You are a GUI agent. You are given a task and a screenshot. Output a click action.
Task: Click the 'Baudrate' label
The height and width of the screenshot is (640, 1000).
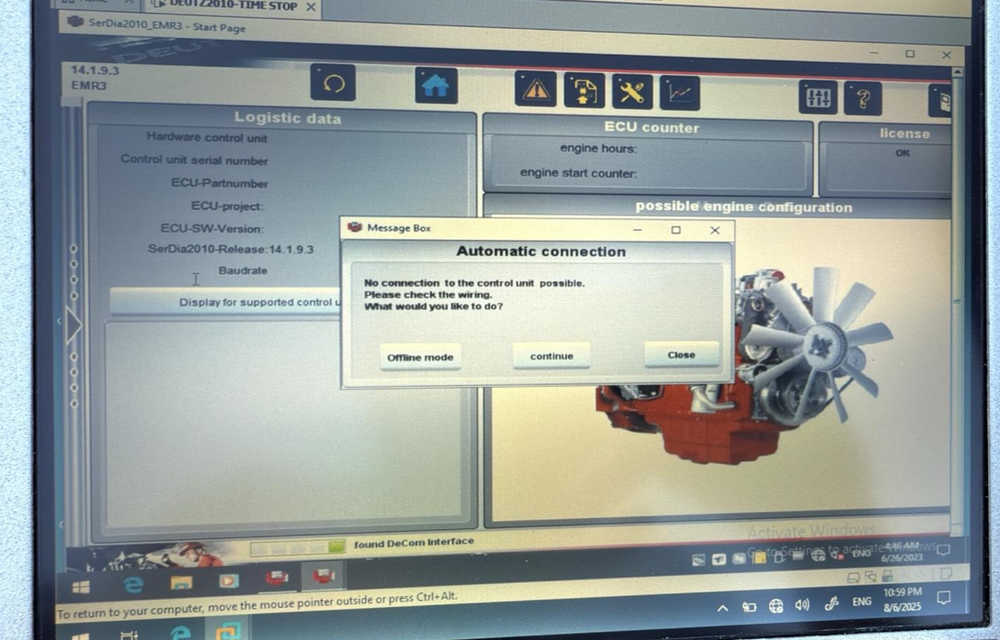pos(243,270)
